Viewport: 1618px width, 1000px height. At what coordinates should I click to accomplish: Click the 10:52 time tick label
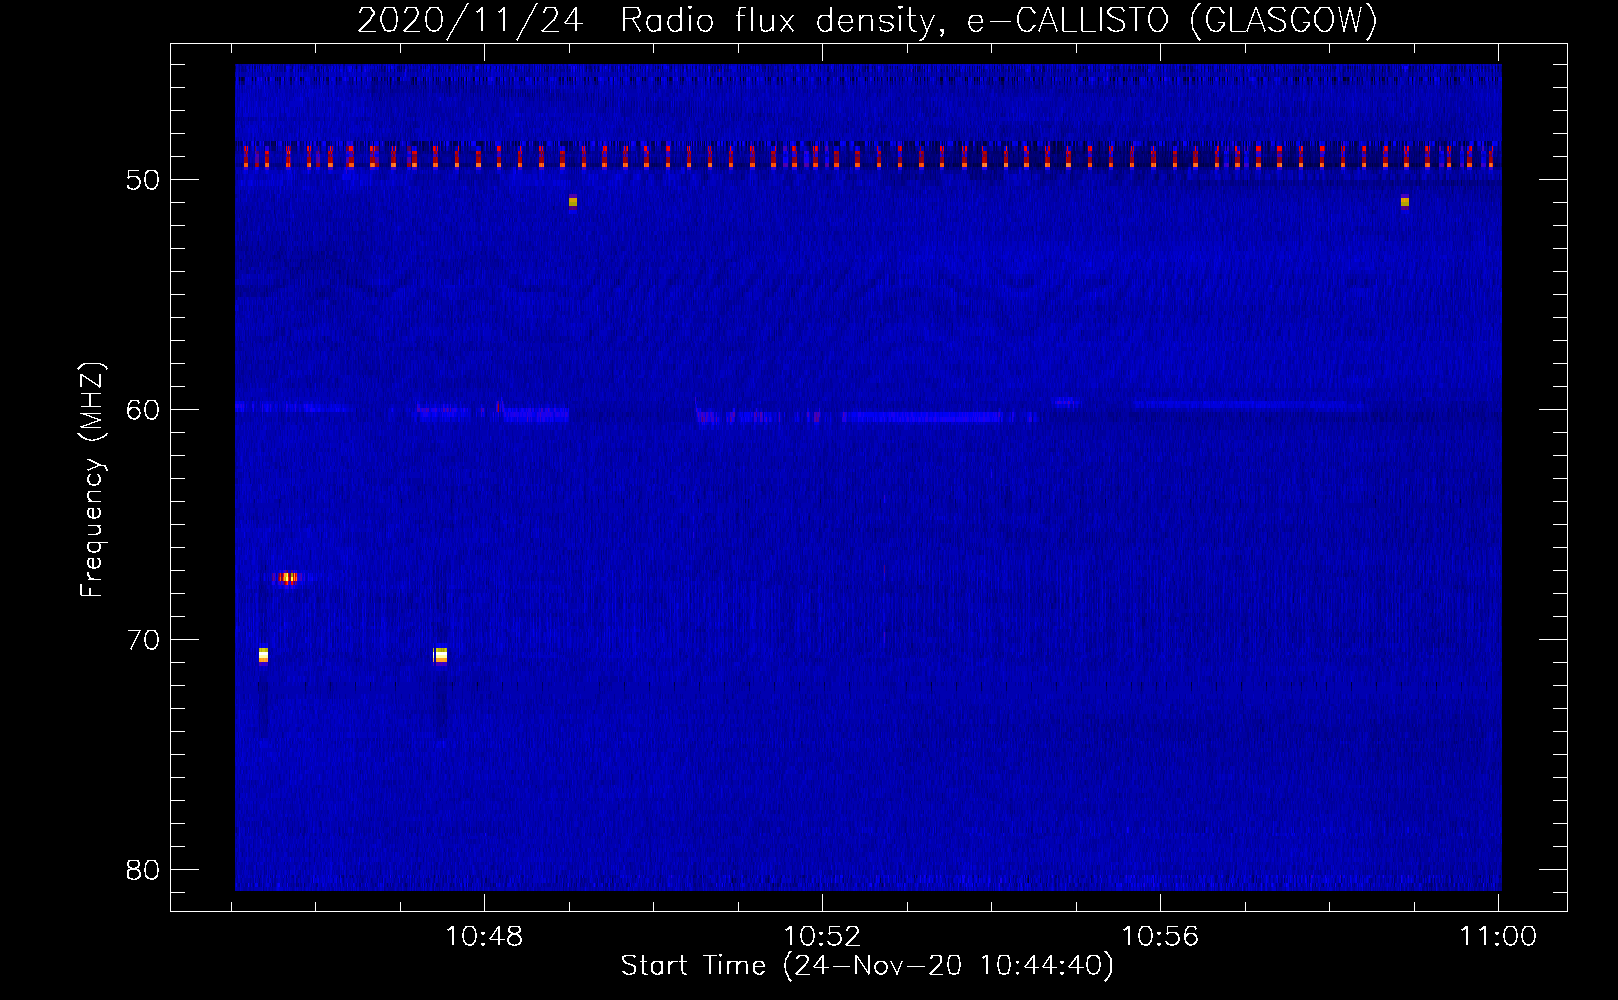click(x=822, y=937)
